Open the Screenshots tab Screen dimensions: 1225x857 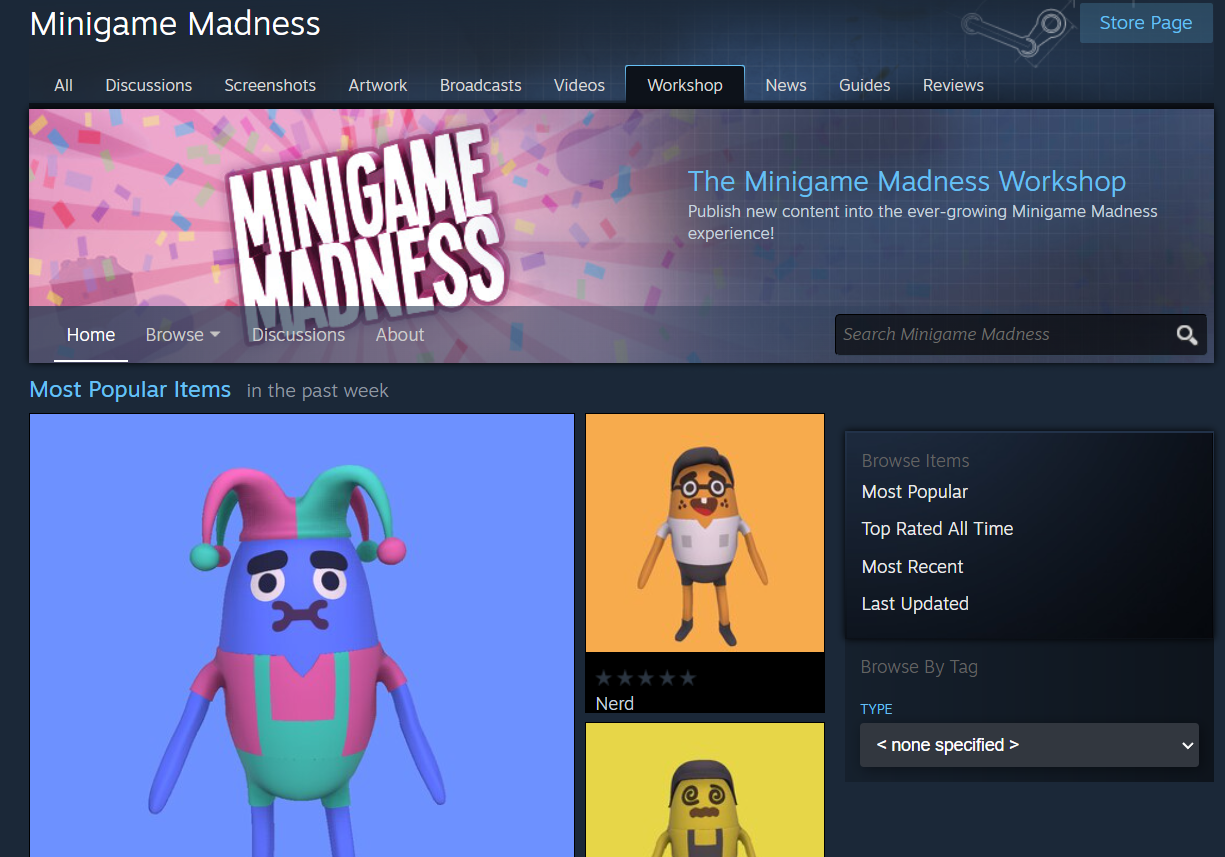coord(270,85)
